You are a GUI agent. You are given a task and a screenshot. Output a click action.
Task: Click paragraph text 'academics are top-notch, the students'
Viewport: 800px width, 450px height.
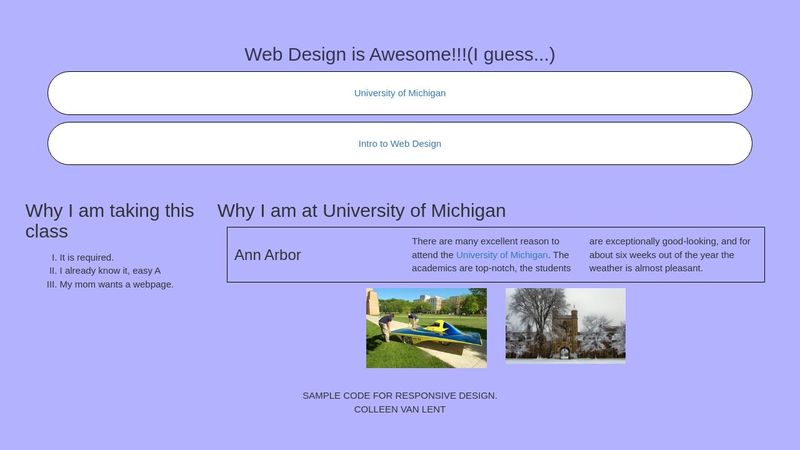click(x=491, y=268)
